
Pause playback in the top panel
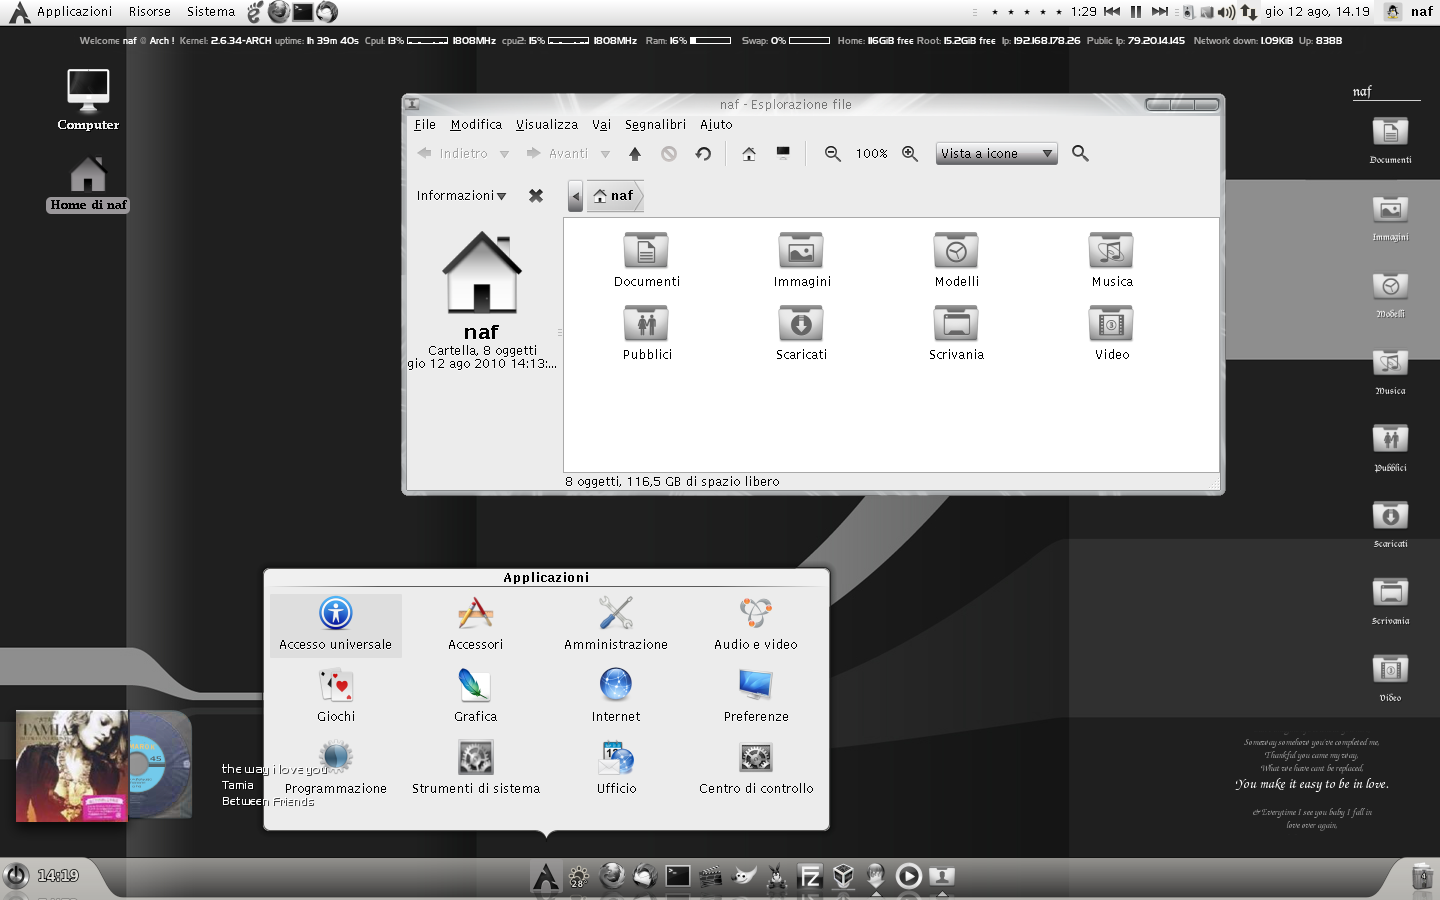(x=1136, y=12)
